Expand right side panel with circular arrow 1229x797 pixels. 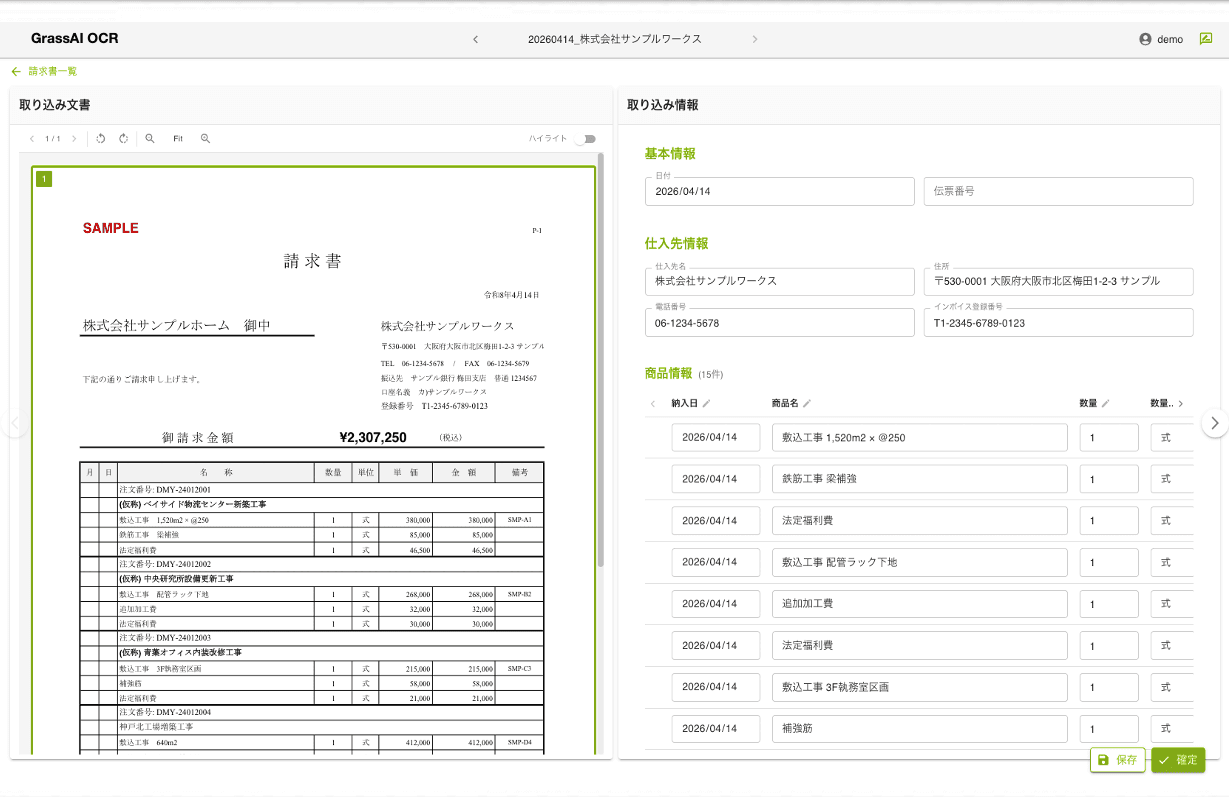pyautogui.click(x=1215, y=423)
